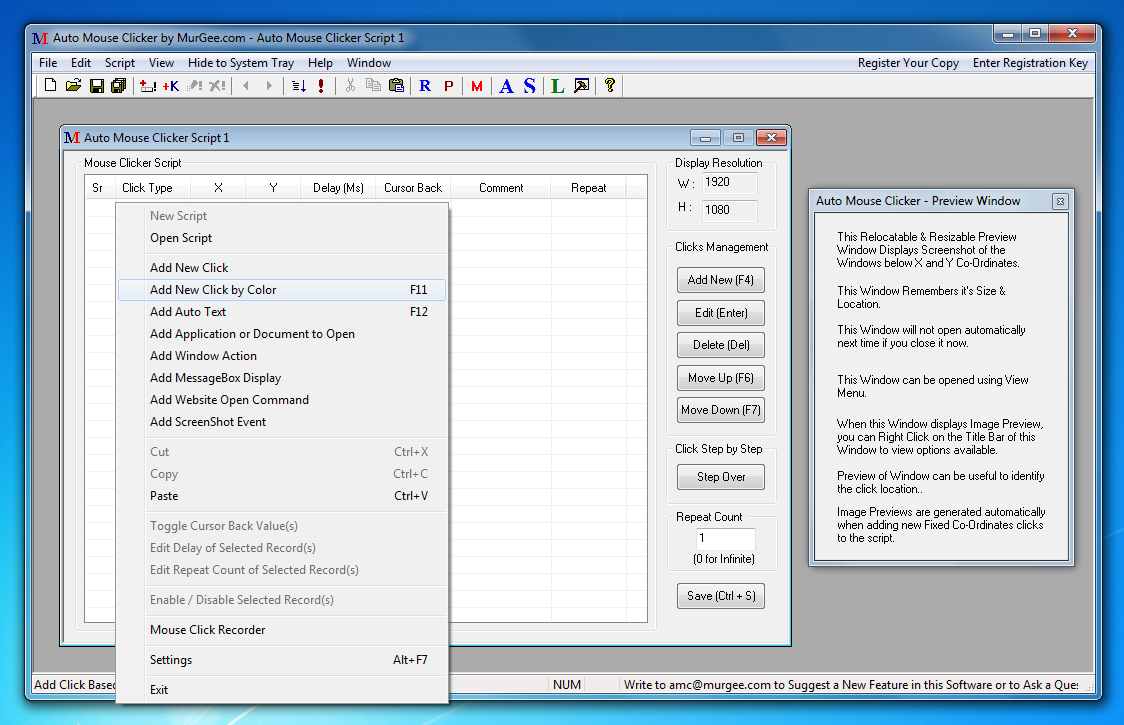Viewport: 1124px width, 725px height.
Task: Click the Move Down (F7) button
Action: (721, 410)
